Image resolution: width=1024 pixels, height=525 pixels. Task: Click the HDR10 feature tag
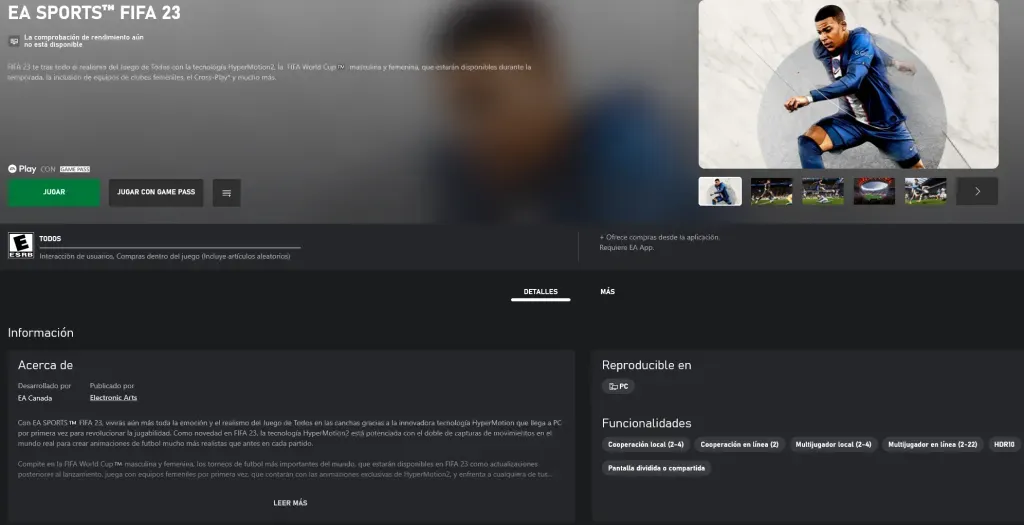point(1003,444)
